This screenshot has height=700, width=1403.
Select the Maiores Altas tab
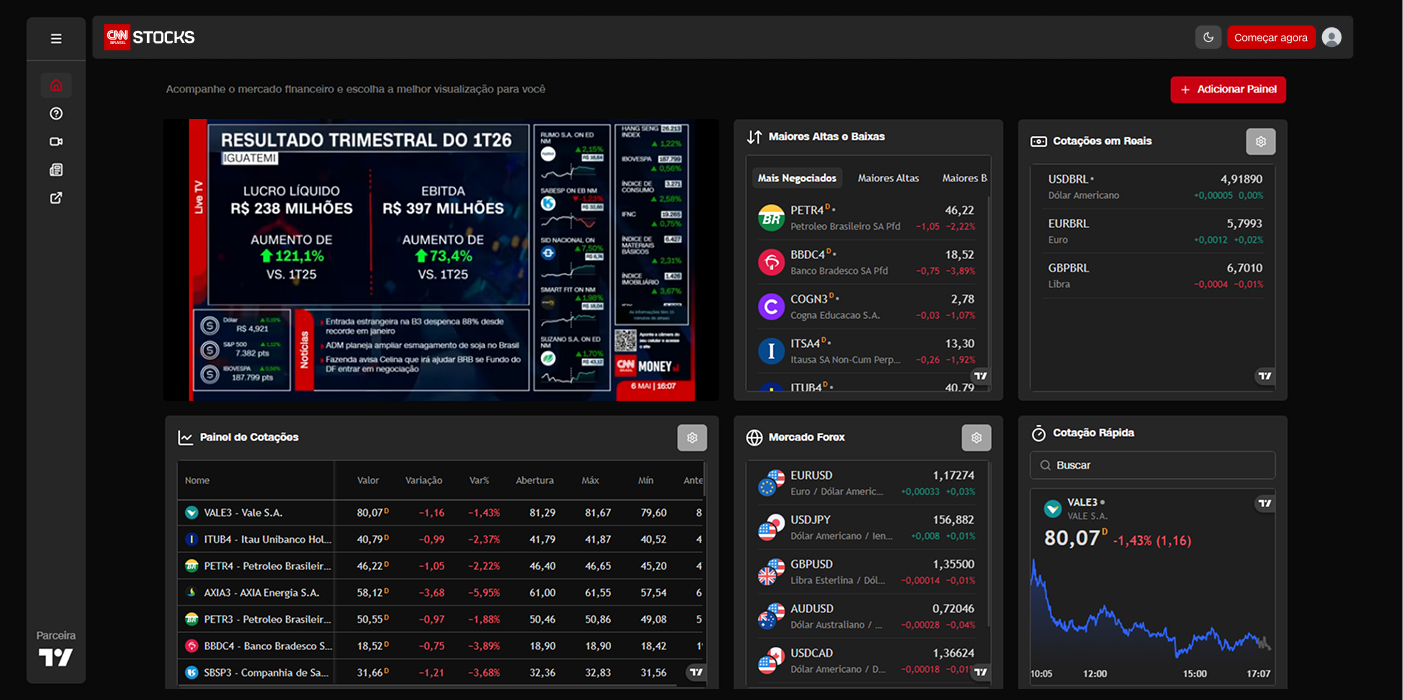[x=888, y=178]
